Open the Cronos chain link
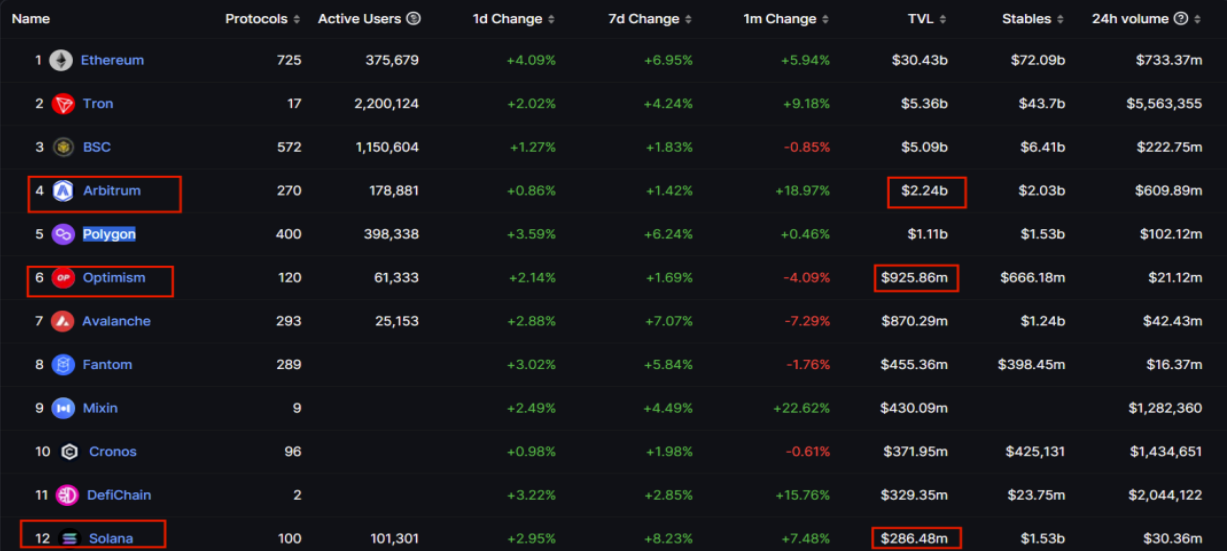 click(x=113, y=452)
